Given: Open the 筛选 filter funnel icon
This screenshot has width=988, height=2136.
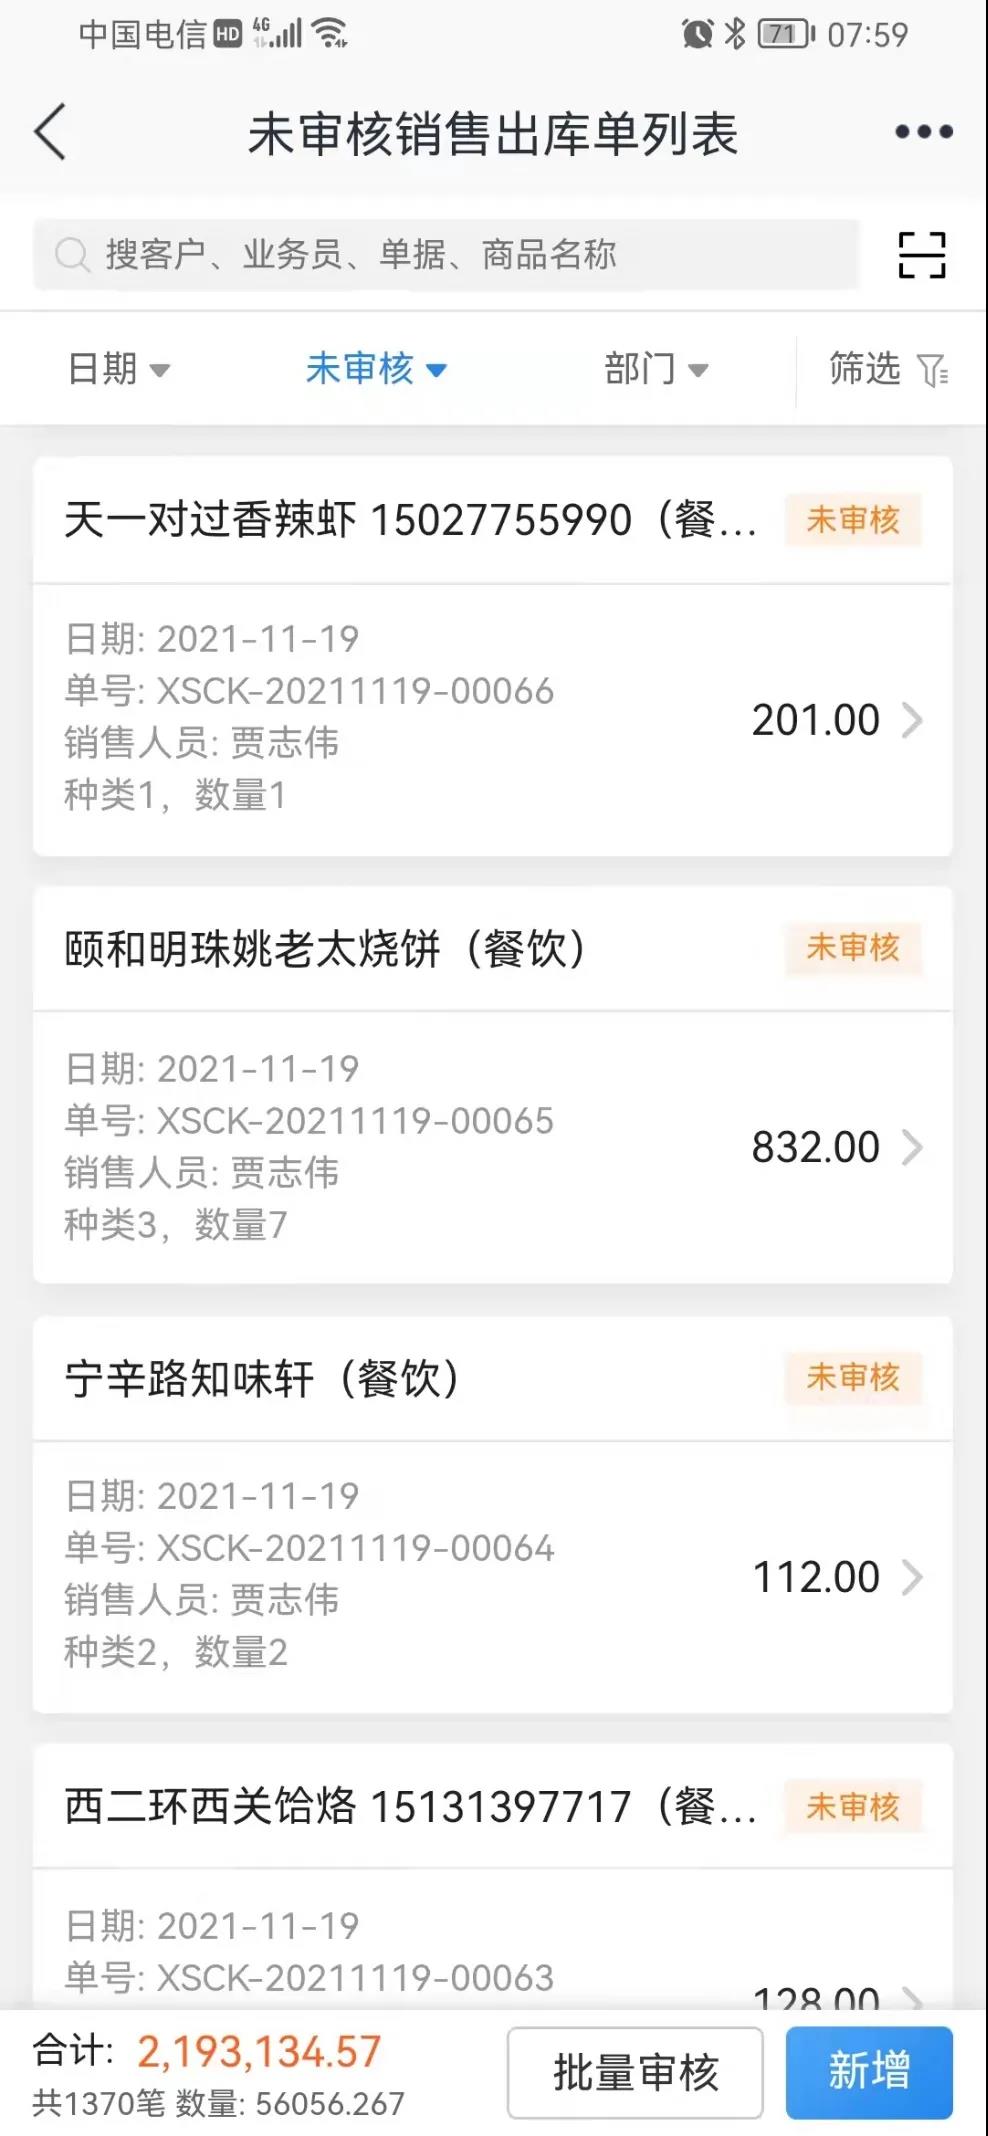Looking at the screenshot, I should pos(933,371).
